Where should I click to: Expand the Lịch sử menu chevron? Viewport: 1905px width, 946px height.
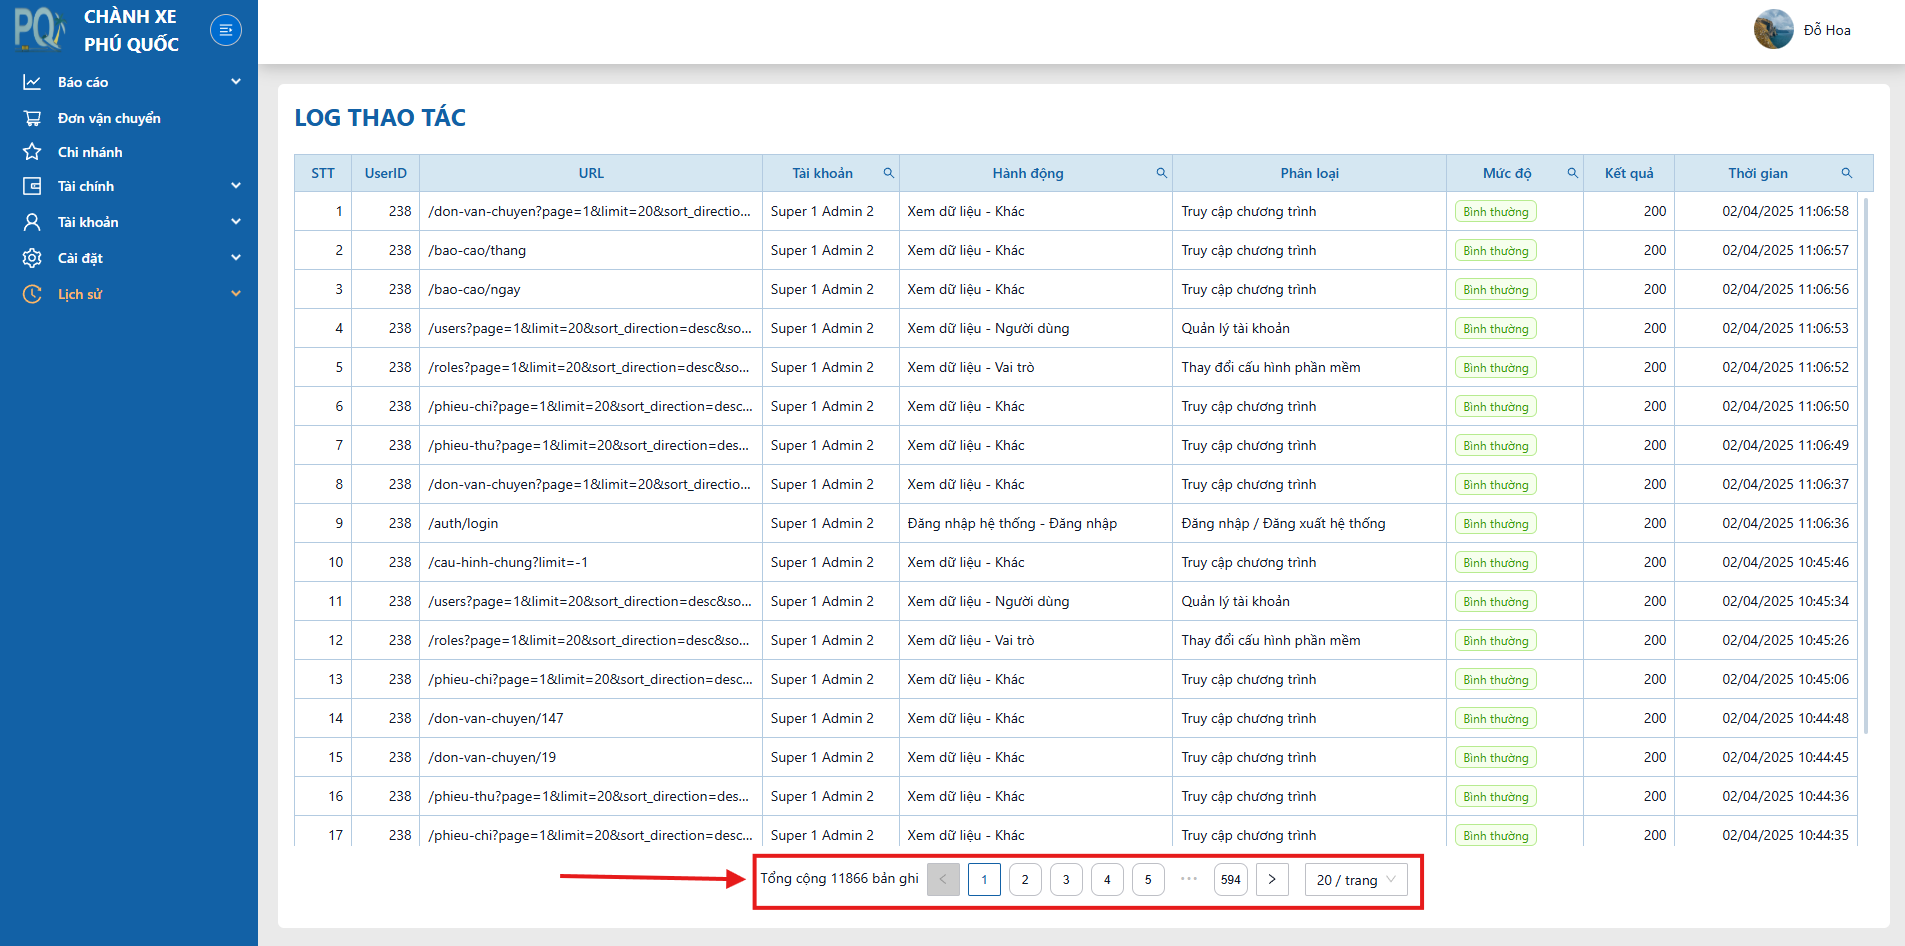coord(236,294)
